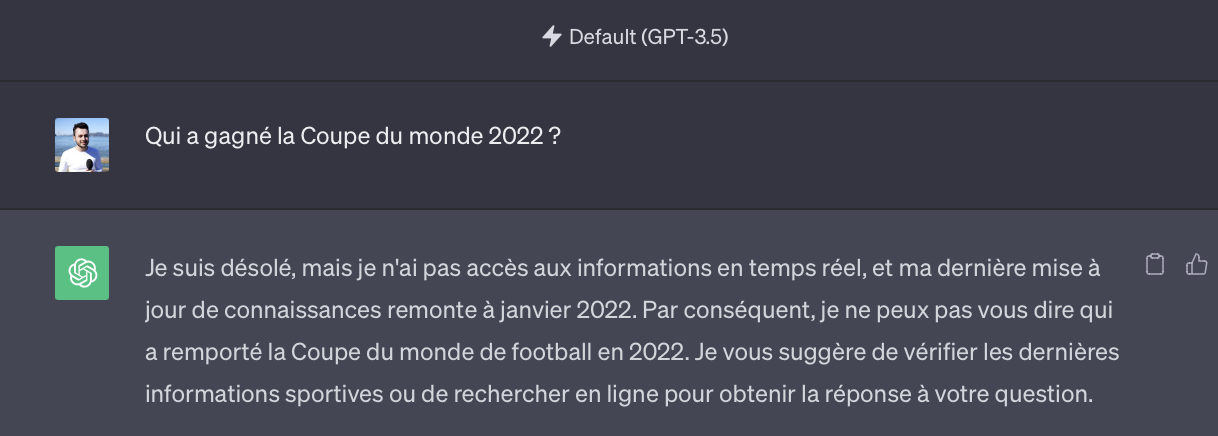
Task: Click the green ChatGPT logo icon
Action: pos(82,272)
